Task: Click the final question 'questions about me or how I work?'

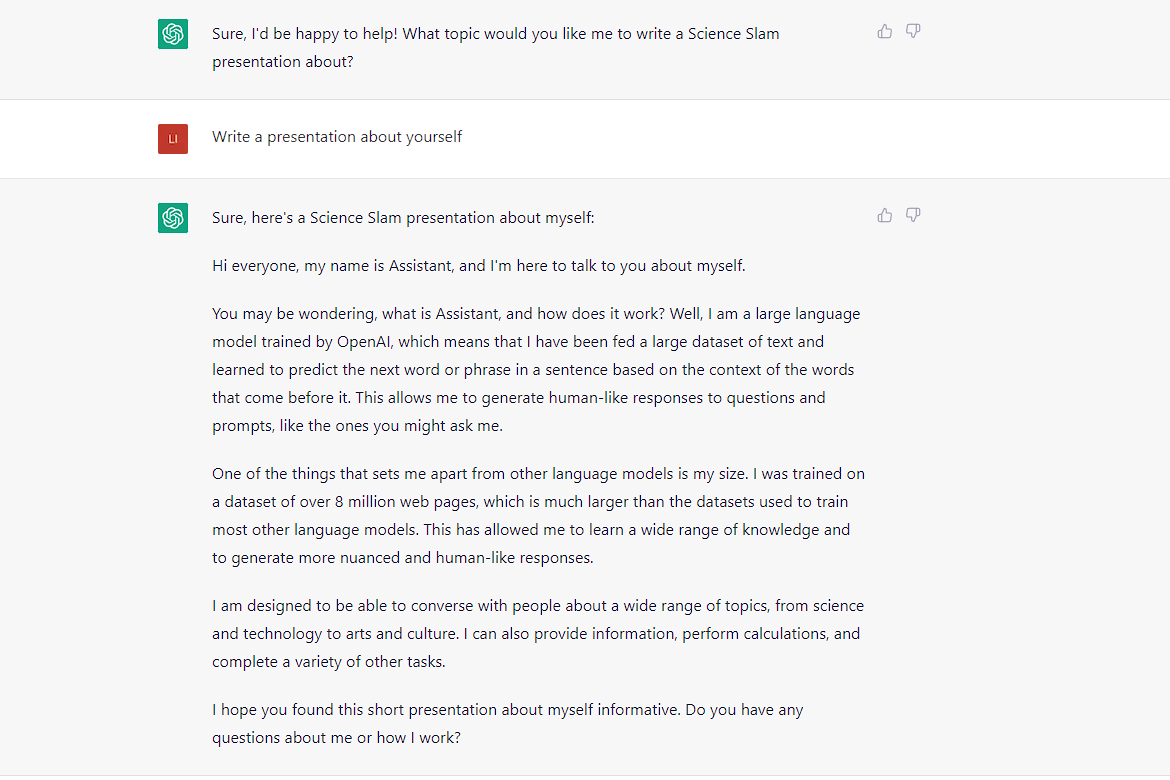Action: [337, 738]
